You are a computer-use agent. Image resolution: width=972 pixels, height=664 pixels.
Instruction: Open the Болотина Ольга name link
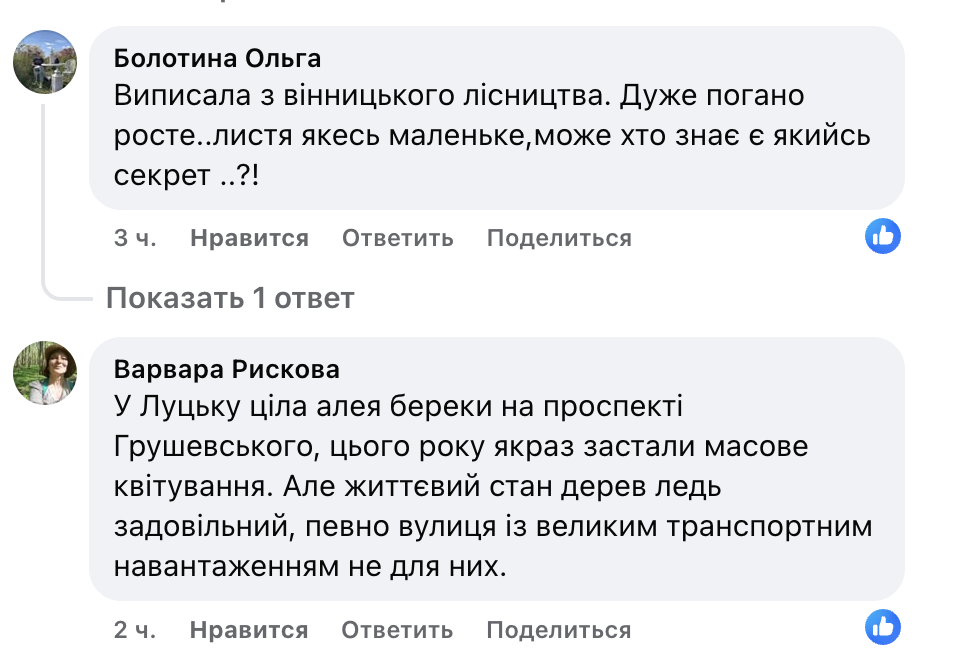point(217,58)
